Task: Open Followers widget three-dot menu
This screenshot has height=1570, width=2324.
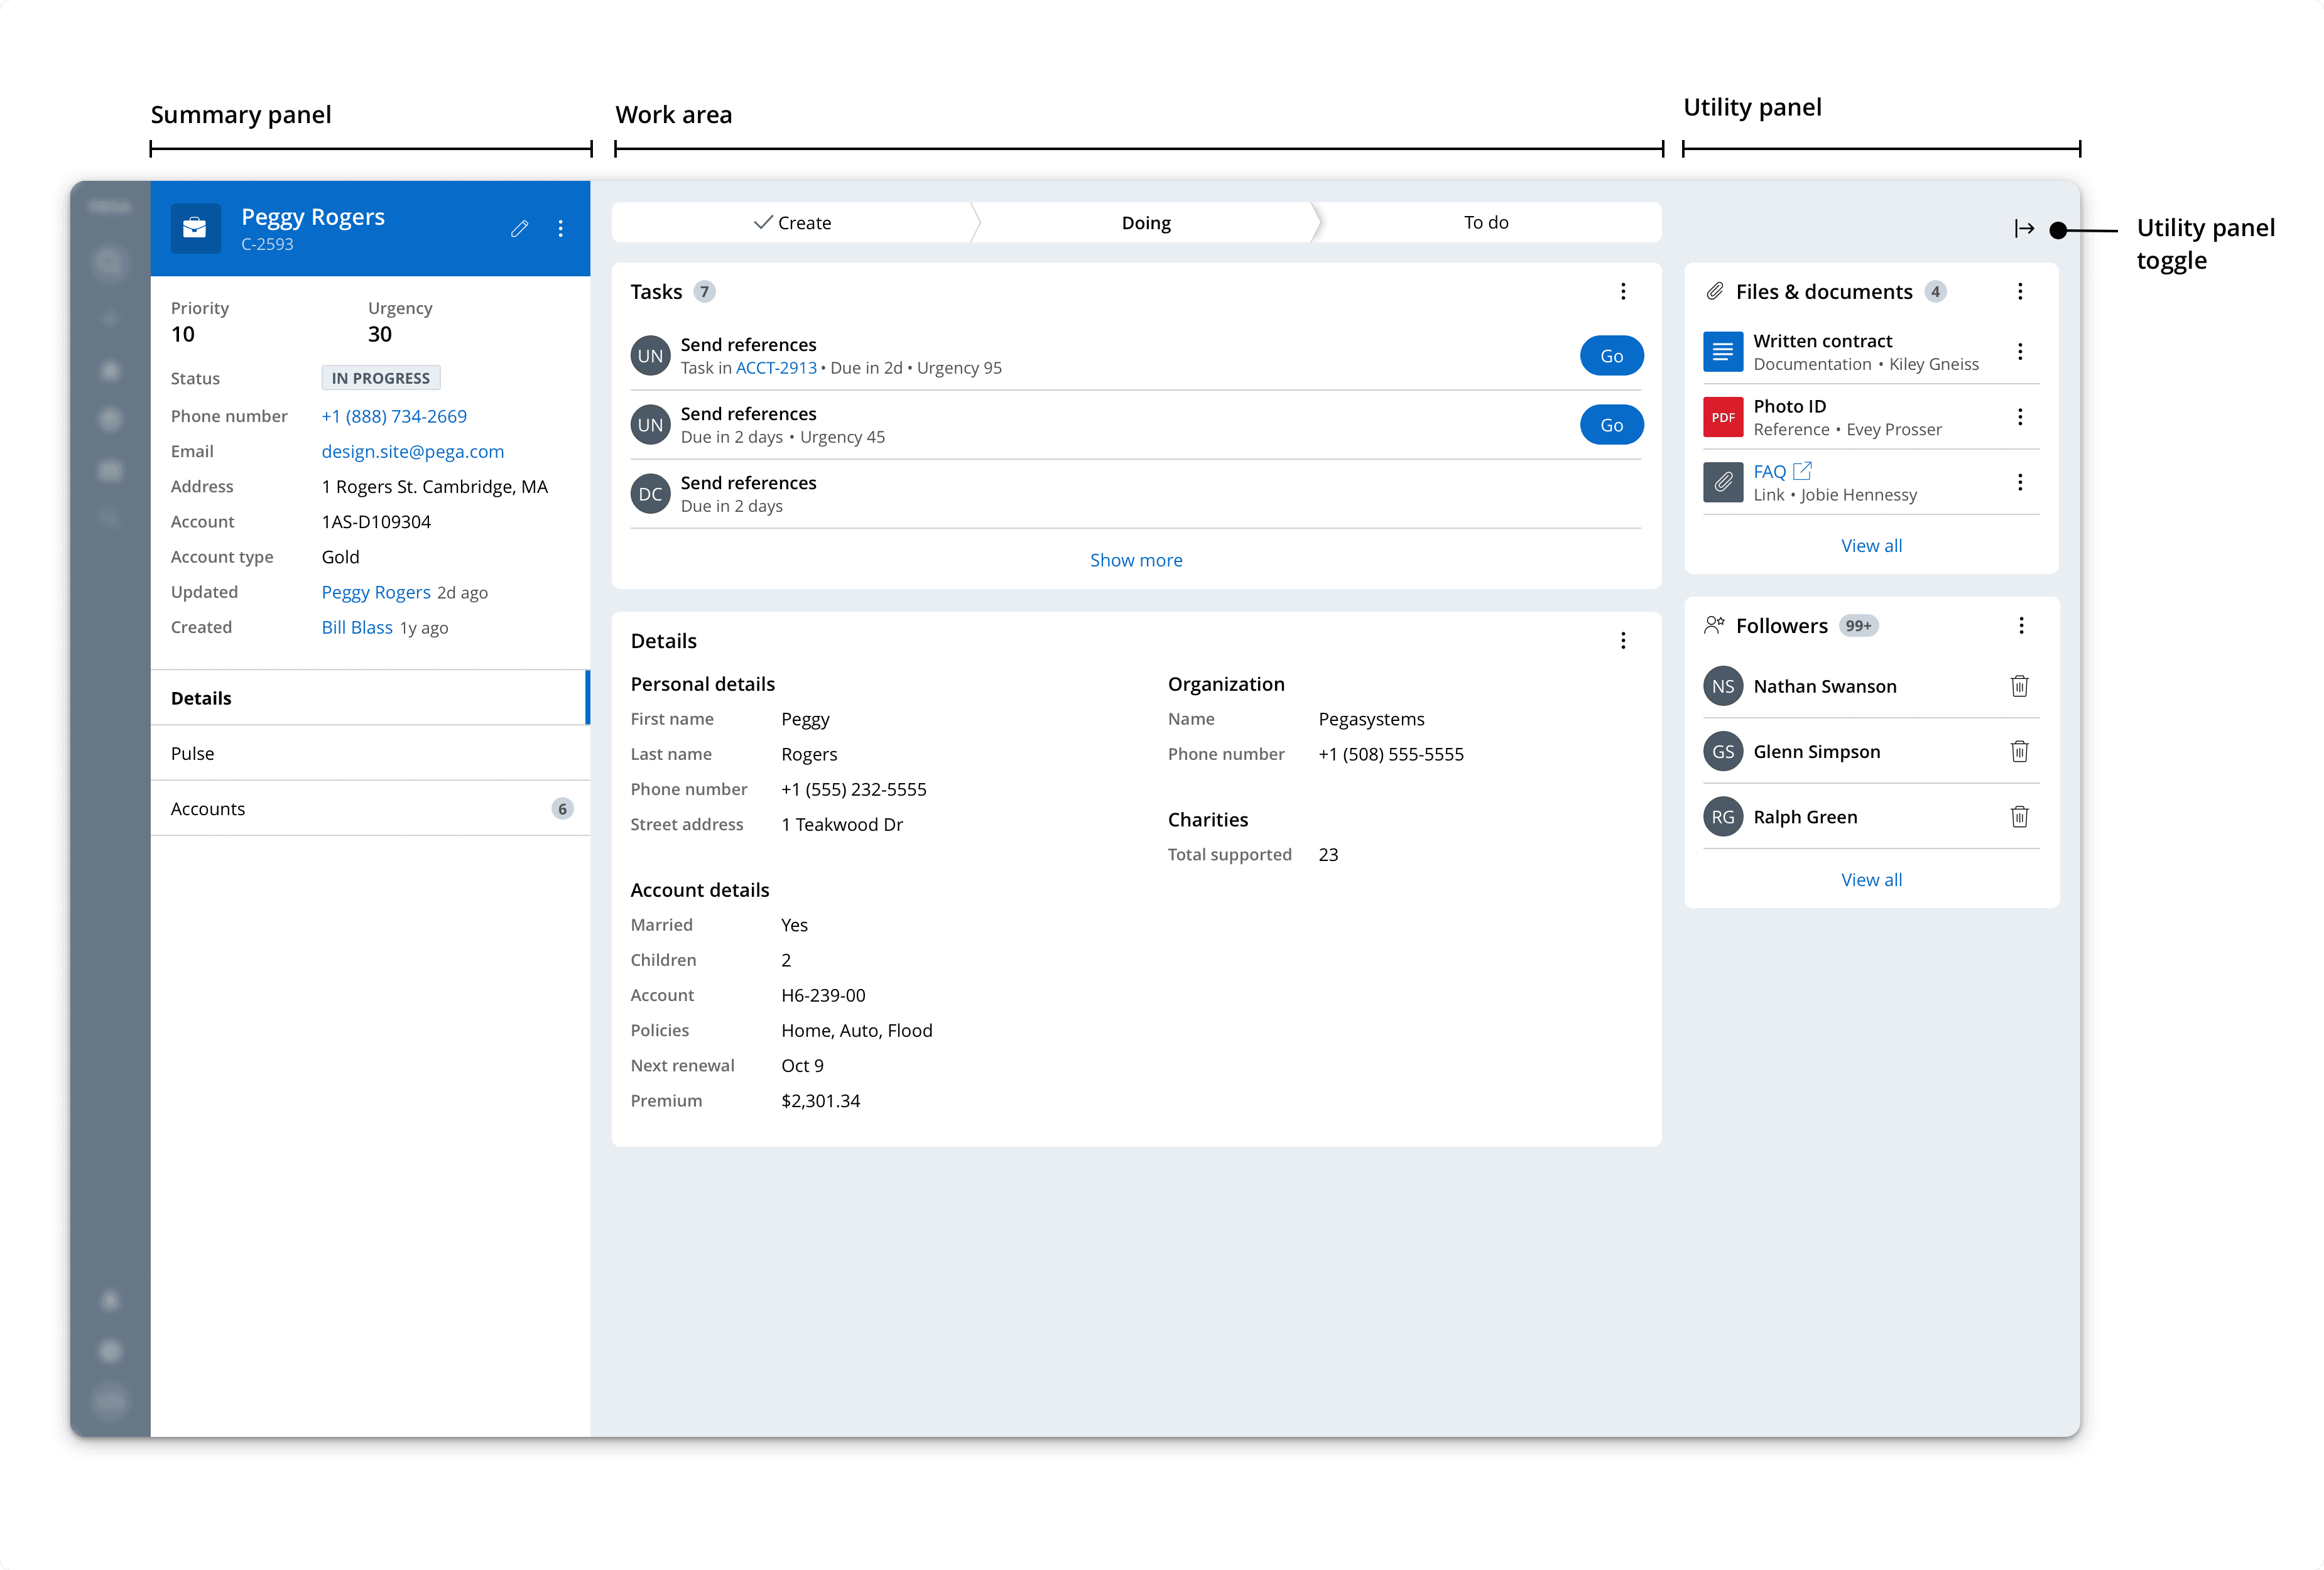Action: tap(2021, 625)
